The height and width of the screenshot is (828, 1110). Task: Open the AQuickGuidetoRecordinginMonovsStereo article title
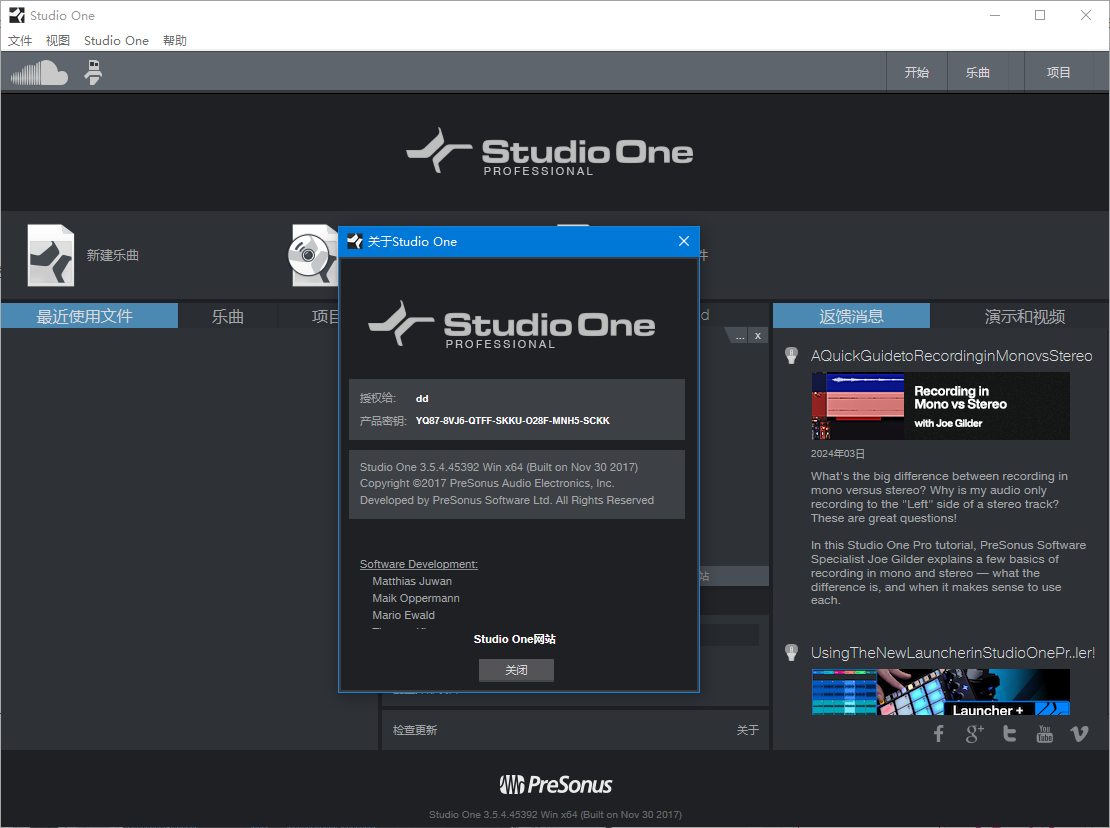951,355
